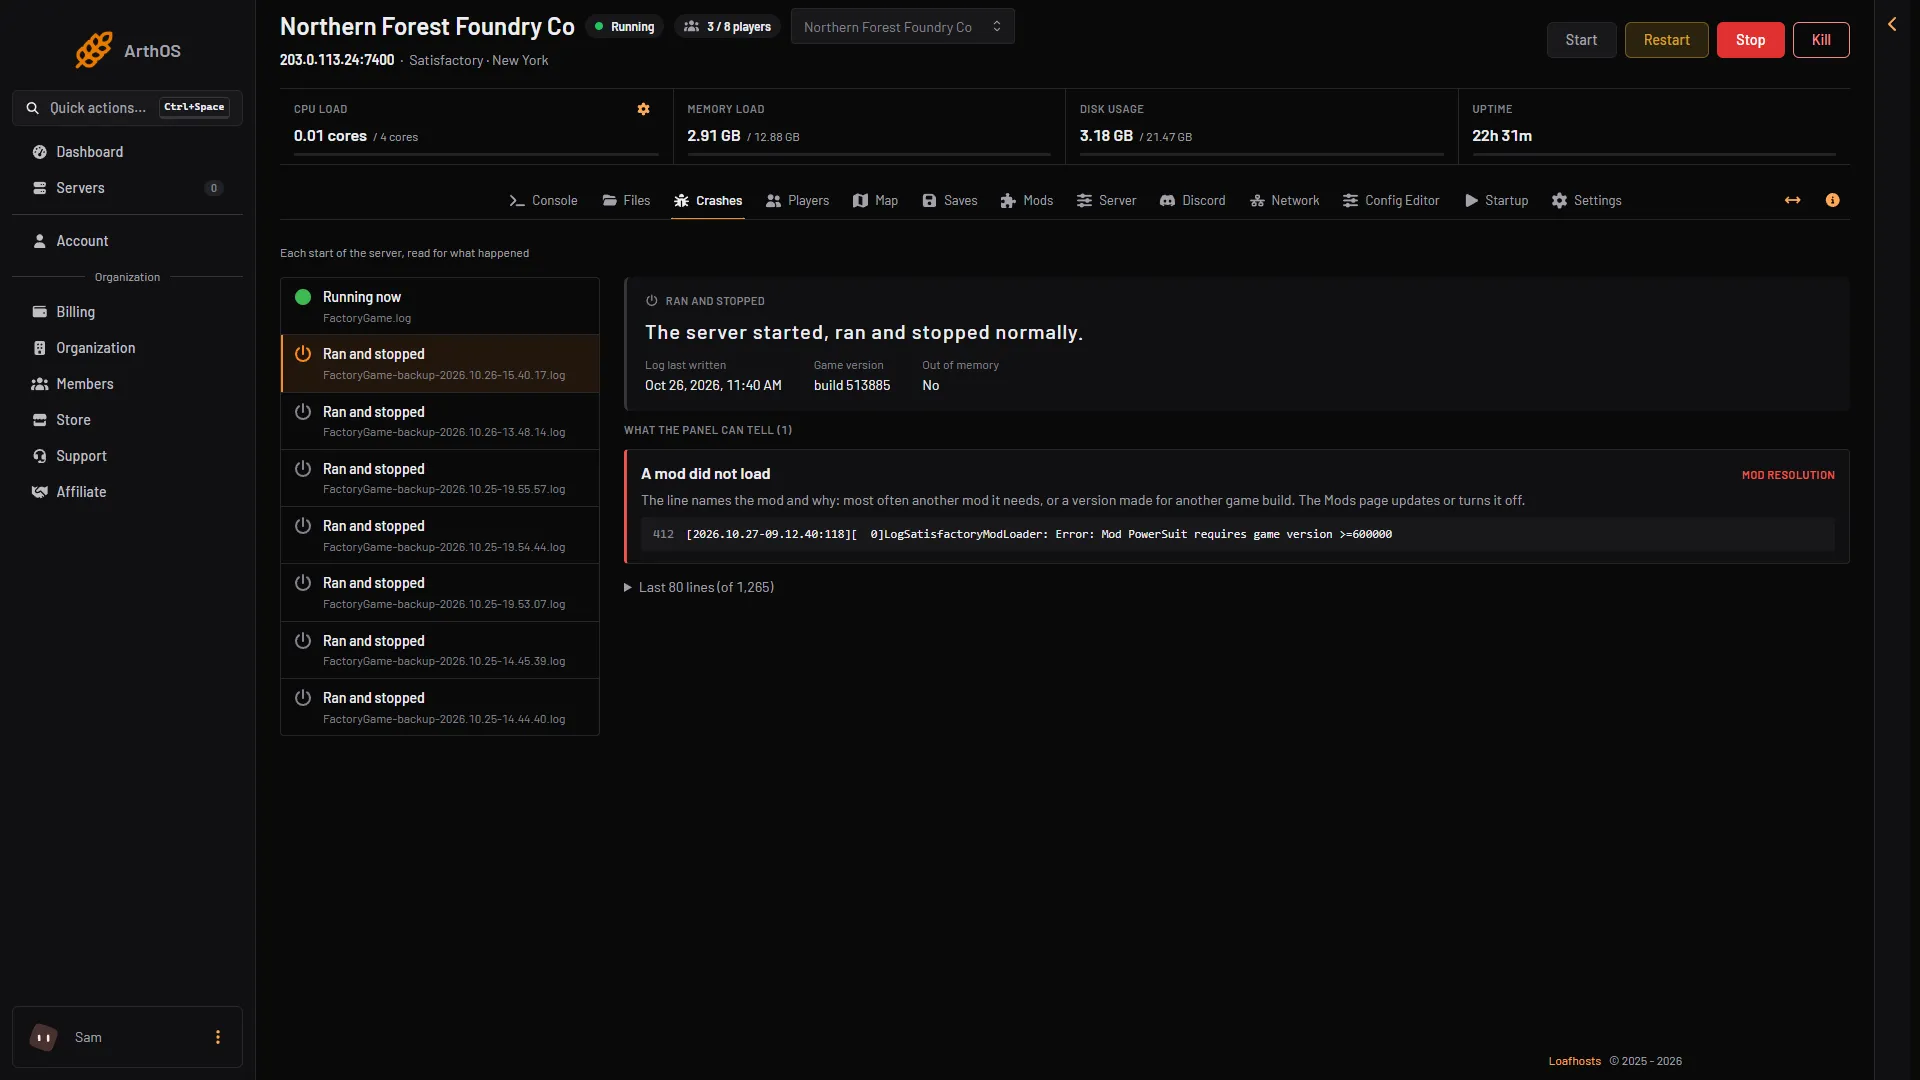Open the Saves tab

pos(949,201)
